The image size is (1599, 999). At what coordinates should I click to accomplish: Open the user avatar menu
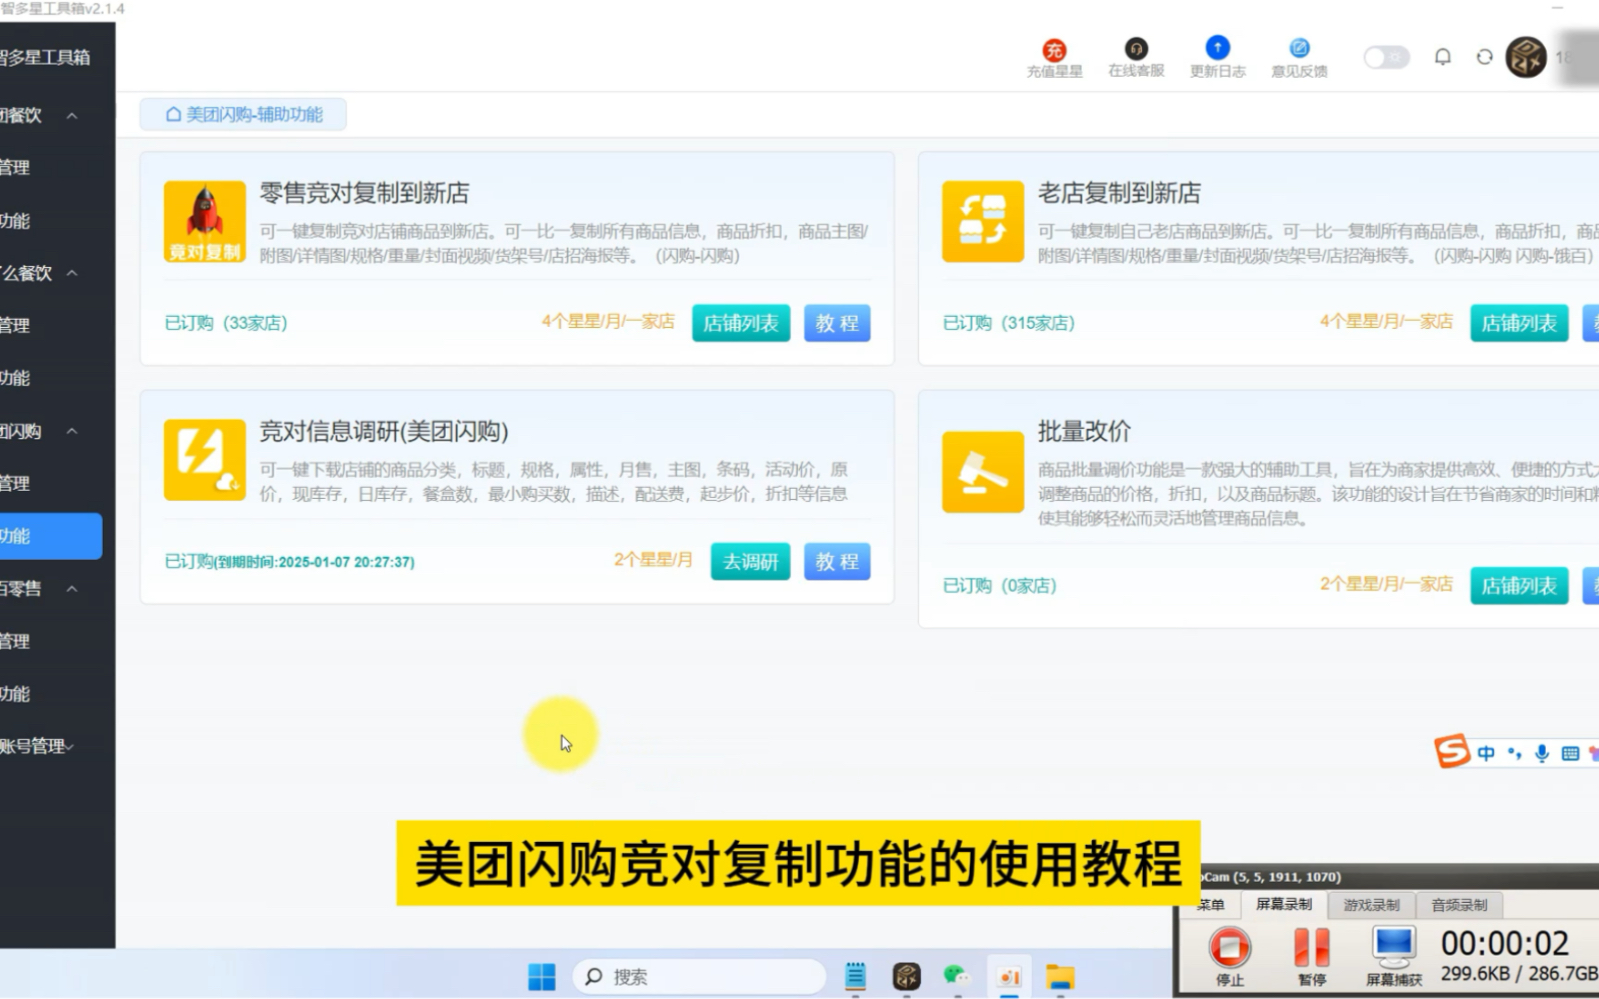point(1526,57)
